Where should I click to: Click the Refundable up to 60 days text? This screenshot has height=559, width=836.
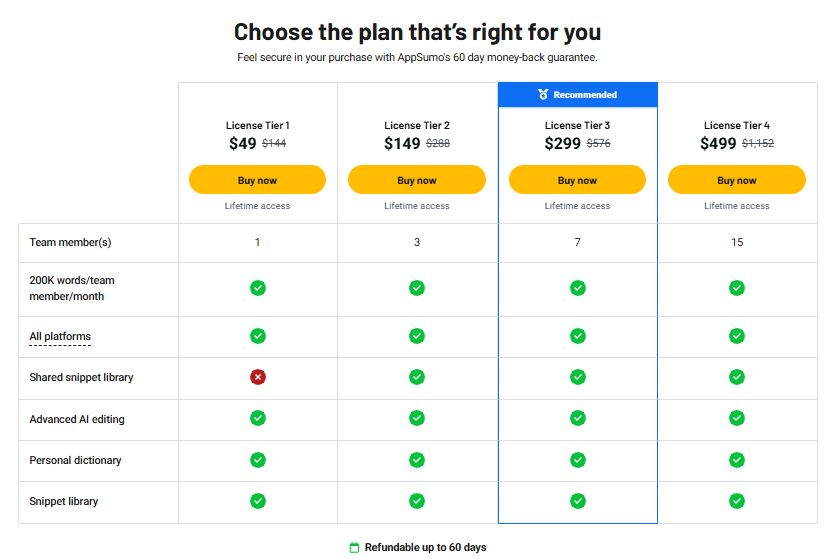pos(425,548)
